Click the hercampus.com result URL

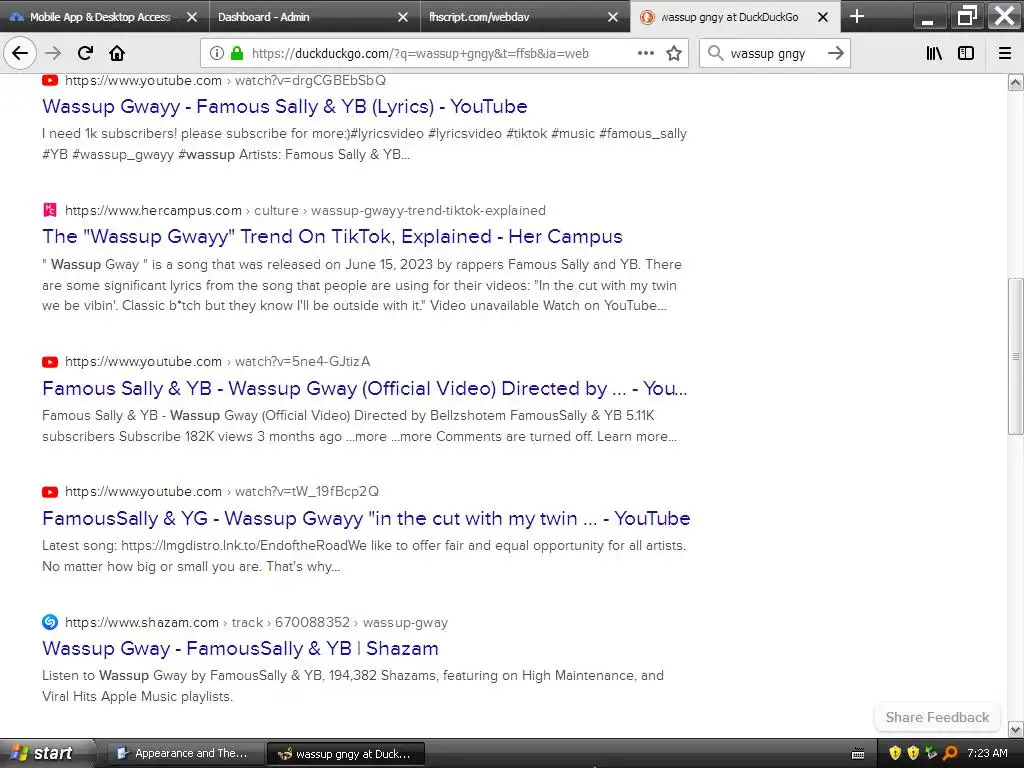click(305, 211)
